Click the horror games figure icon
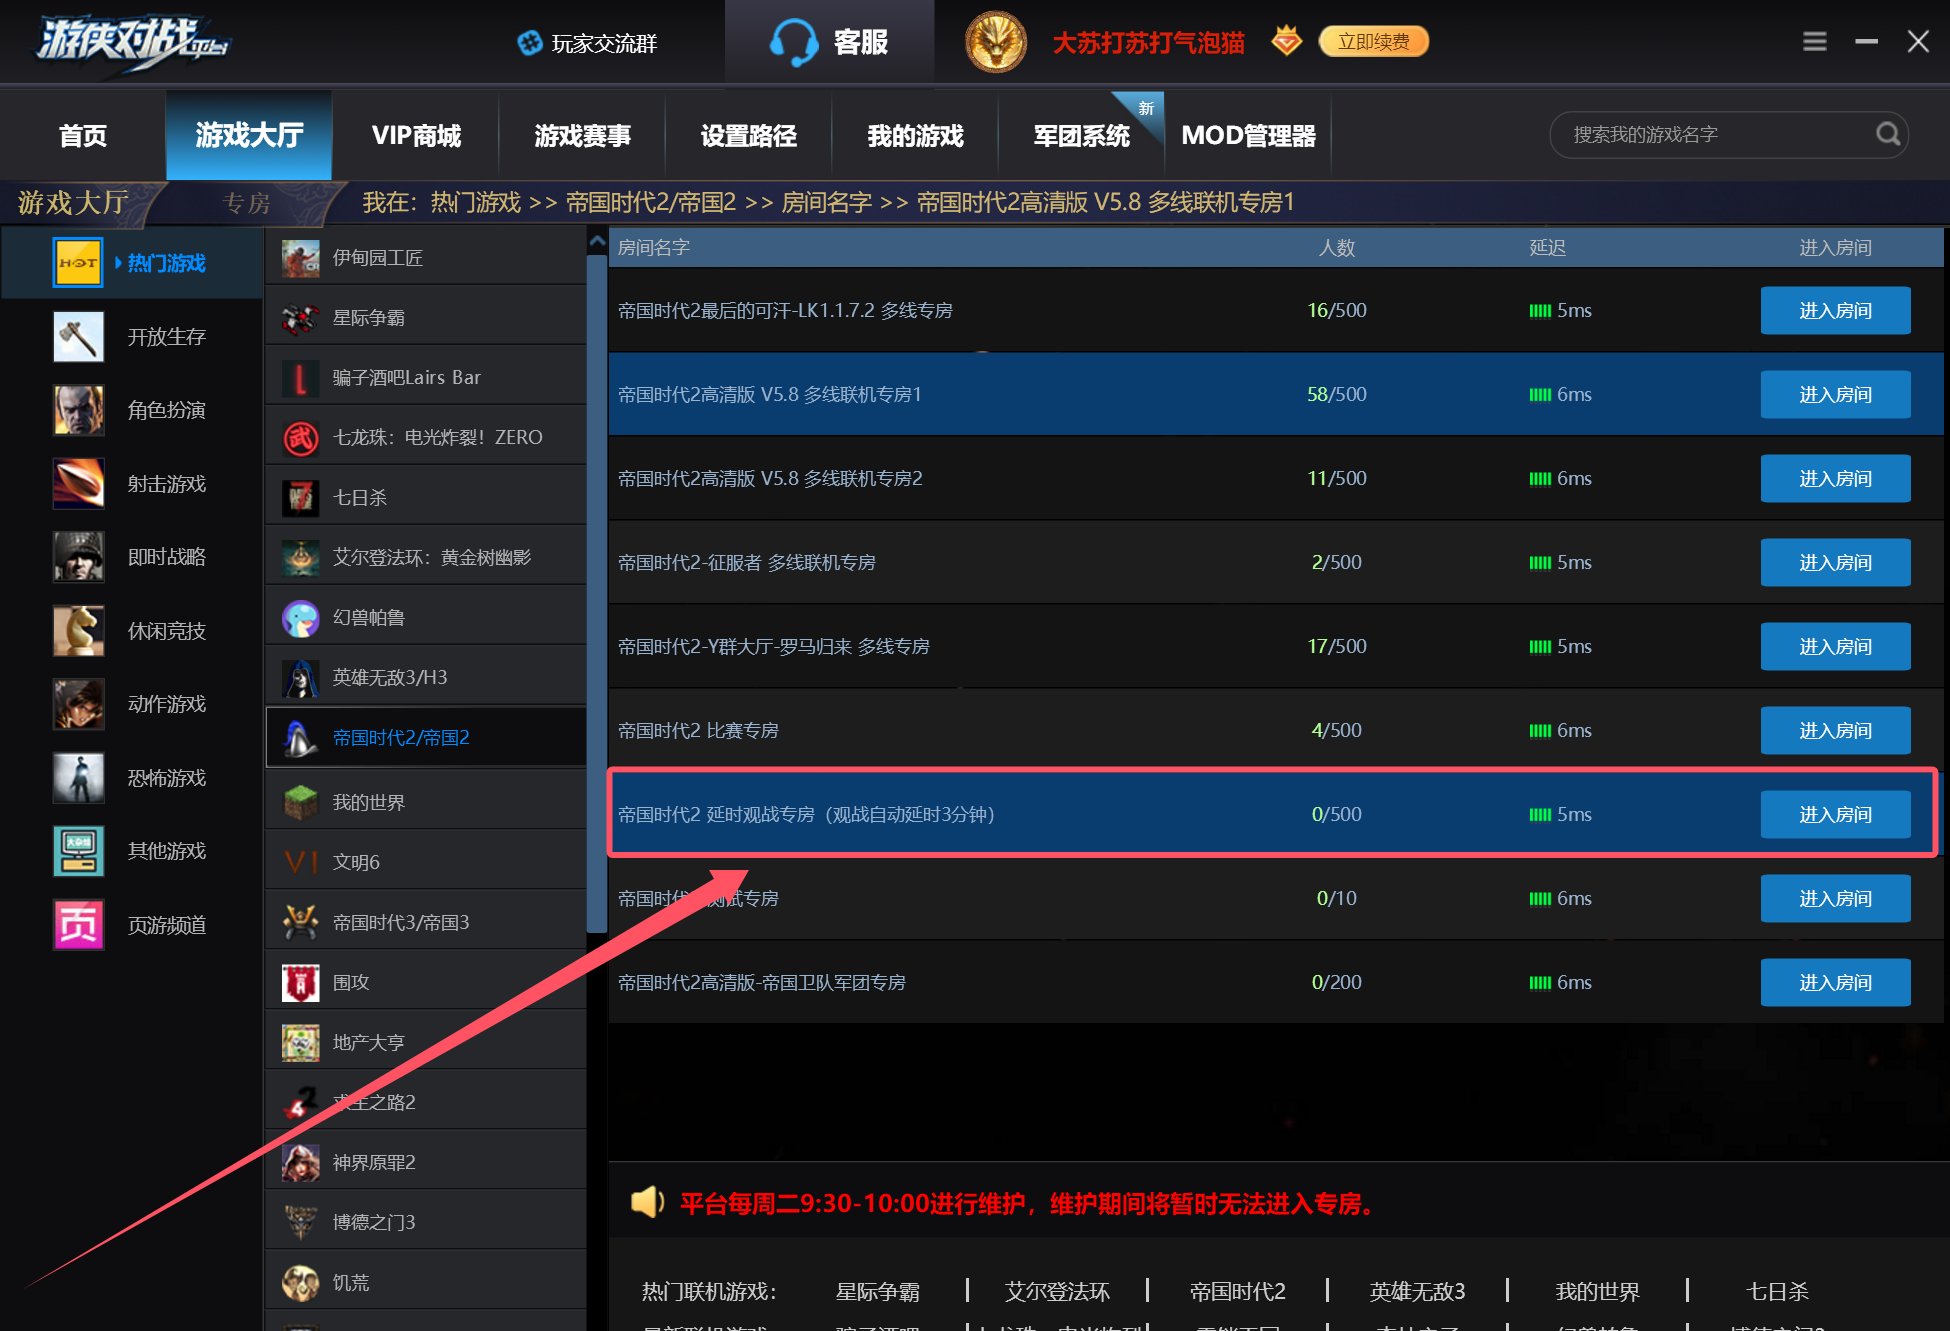Screen dimensions: 1950x1331 pos(78,777)
